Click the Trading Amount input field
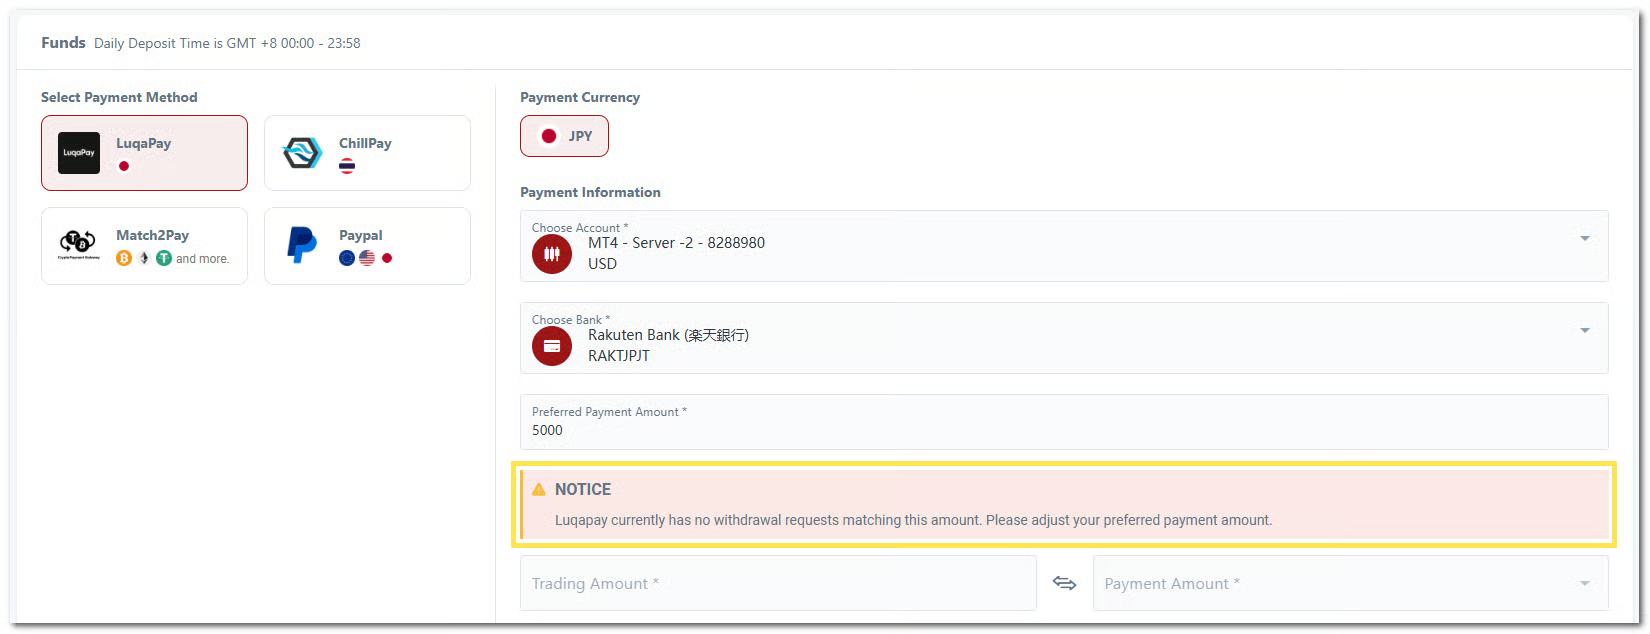This screenshot has width=1650, height=634. click(777, 583)
